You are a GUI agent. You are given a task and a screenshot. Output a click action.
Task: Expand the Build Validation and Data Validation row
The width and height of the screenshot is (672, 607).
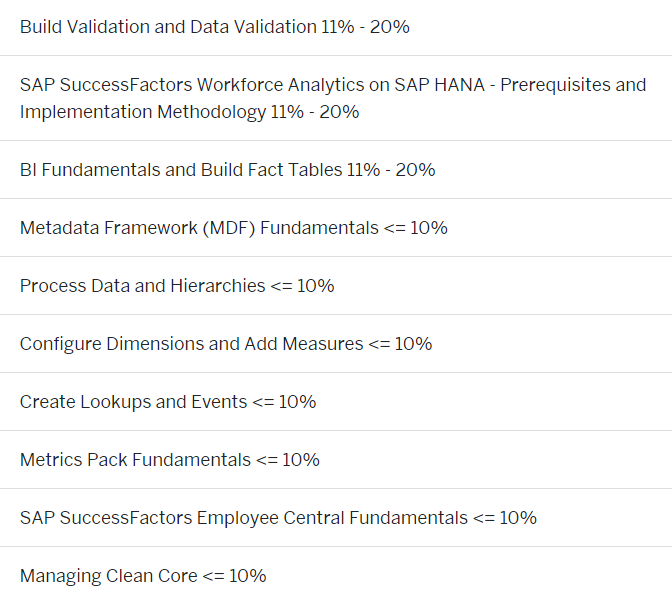point(336,27)
